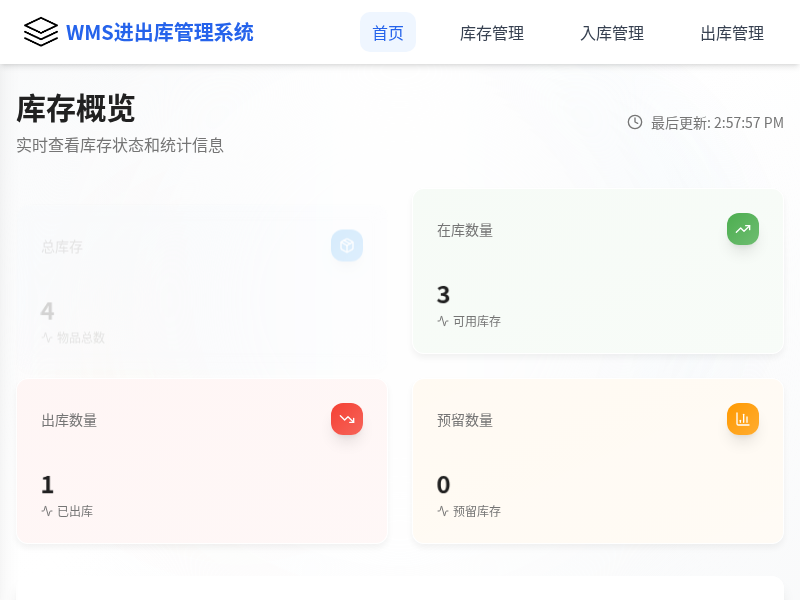Click the clock icon beside 最后更新
Image resolution: width=800 pixels, height=600 pixels.
pyautogui.click(x=635, y=122)
